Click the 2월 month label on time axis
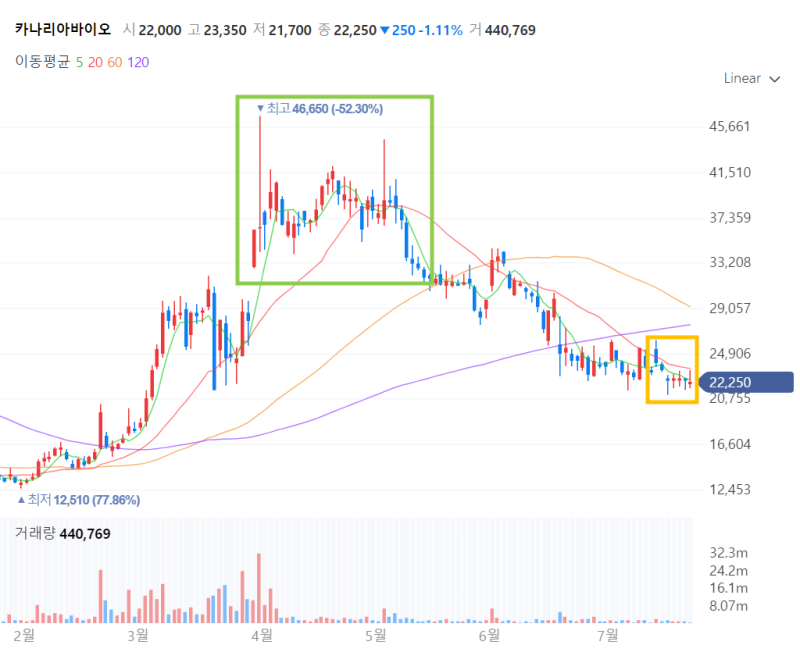 [24, 635]
